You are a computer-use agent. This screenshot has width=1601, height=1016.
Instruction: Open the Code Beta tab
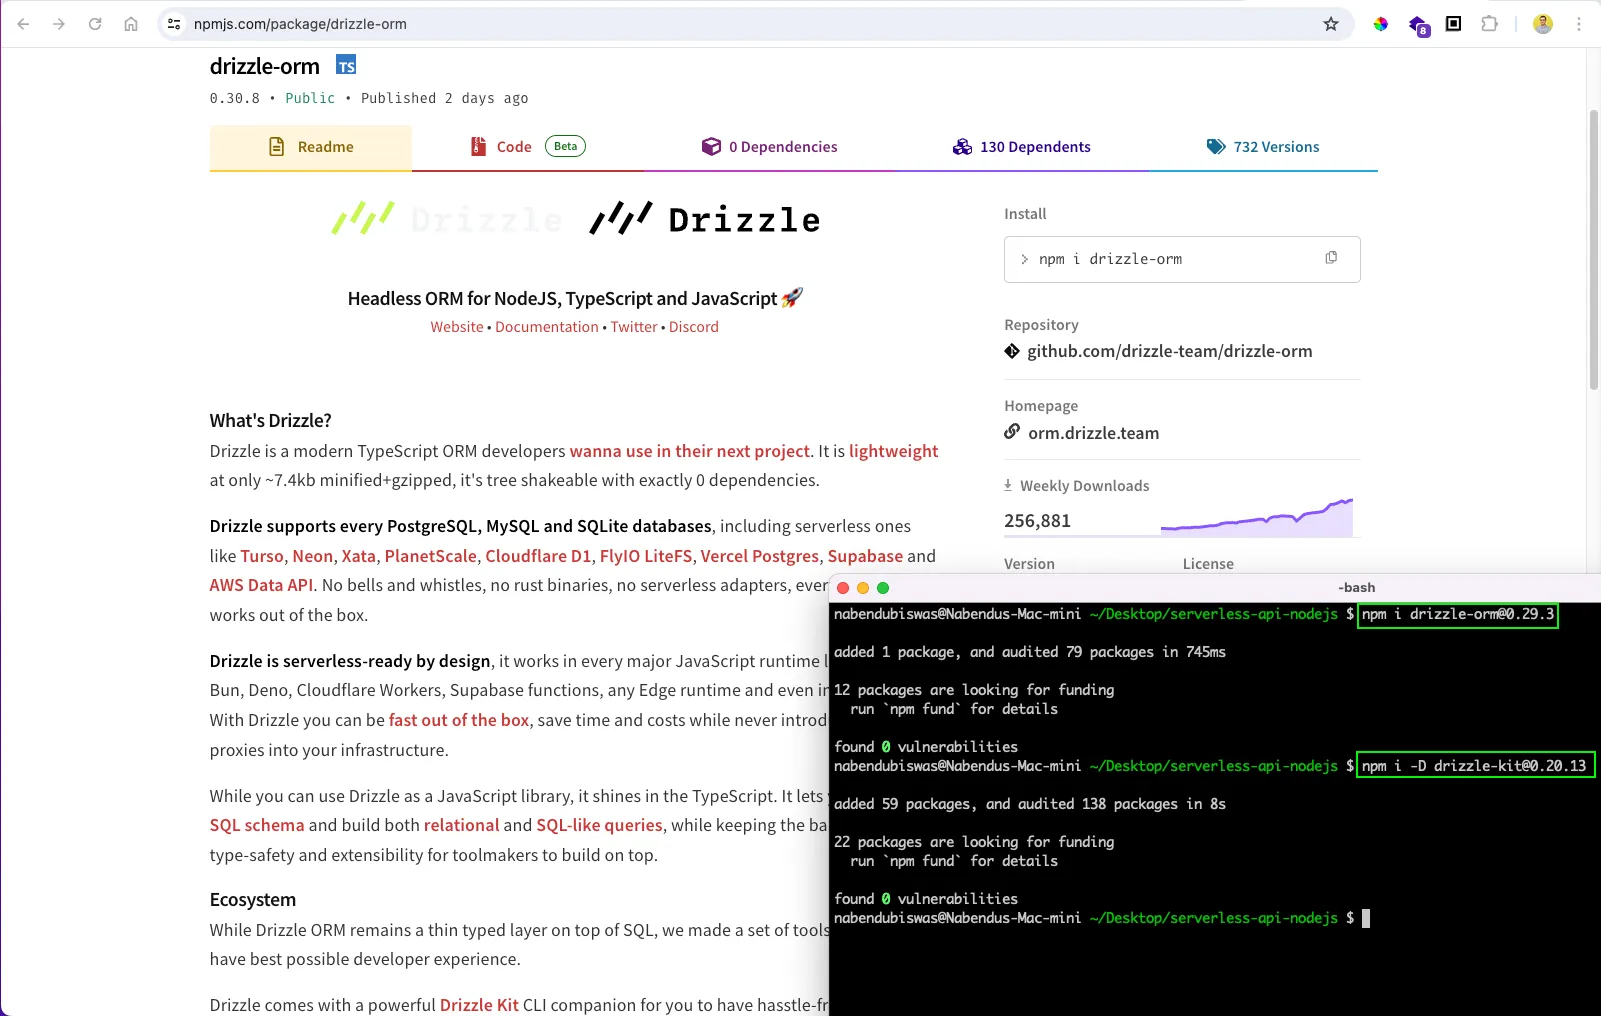point(528,147)
